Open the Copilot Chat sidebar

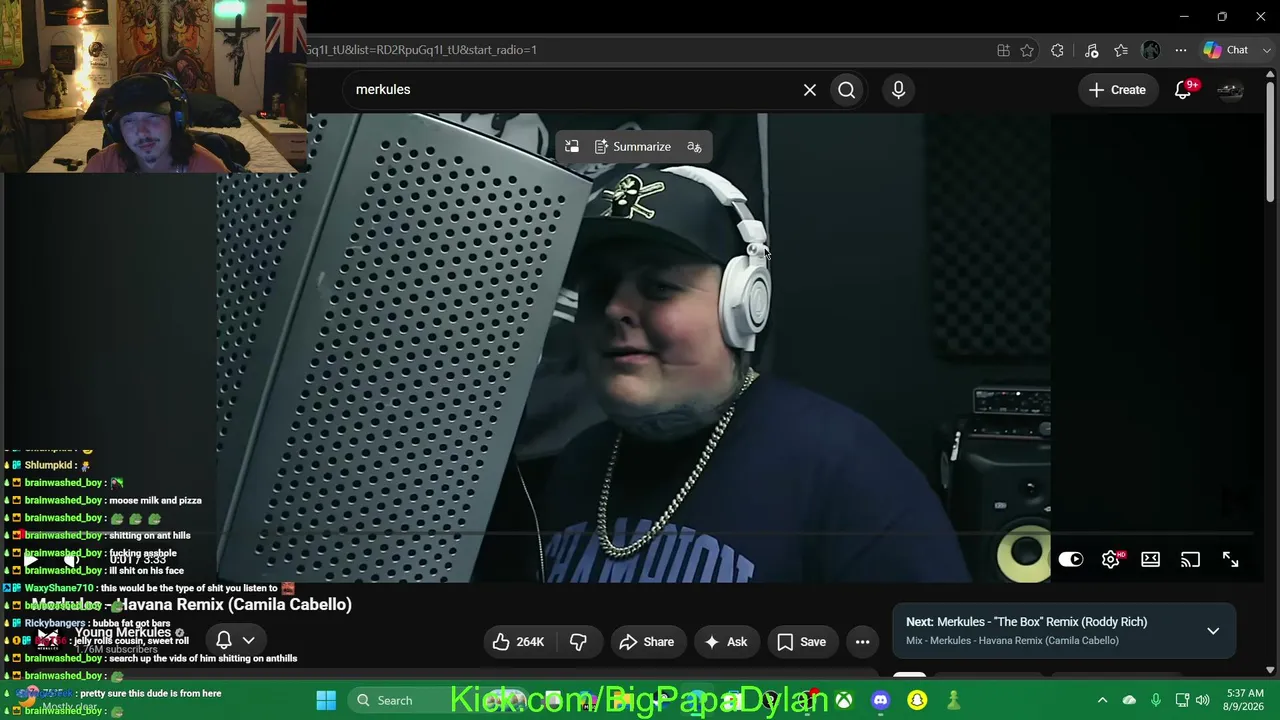click(1226, 50)
